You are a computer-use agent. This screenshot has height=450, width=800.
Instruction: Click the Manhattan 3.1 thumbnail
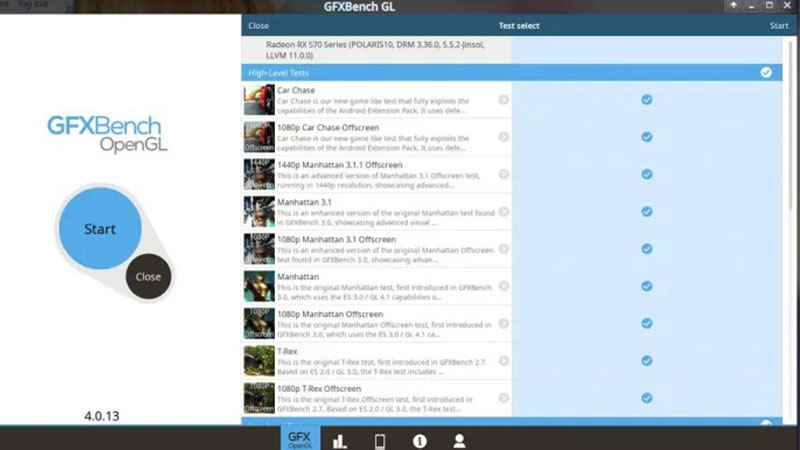(259, 211)
